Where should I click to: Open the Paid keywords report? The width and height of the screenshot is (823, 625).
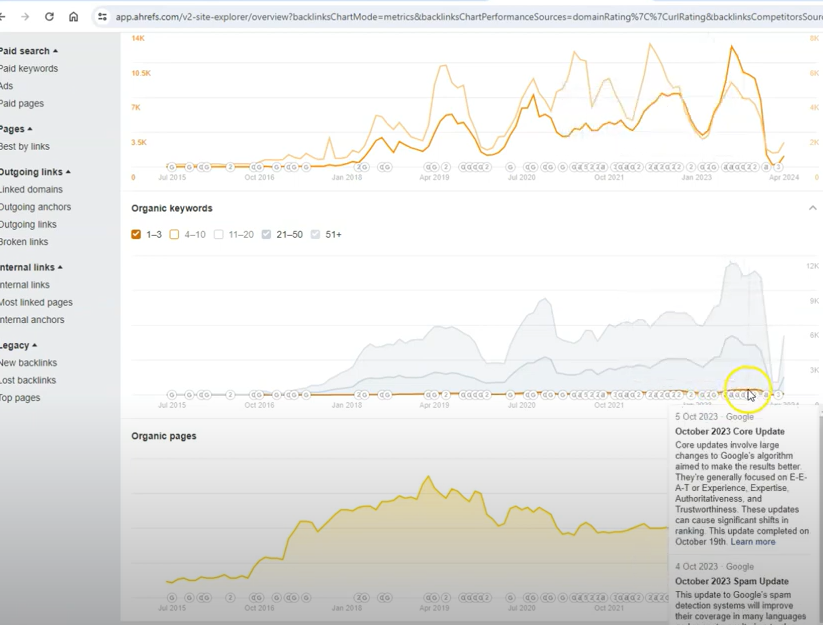[x=29, y=69]
